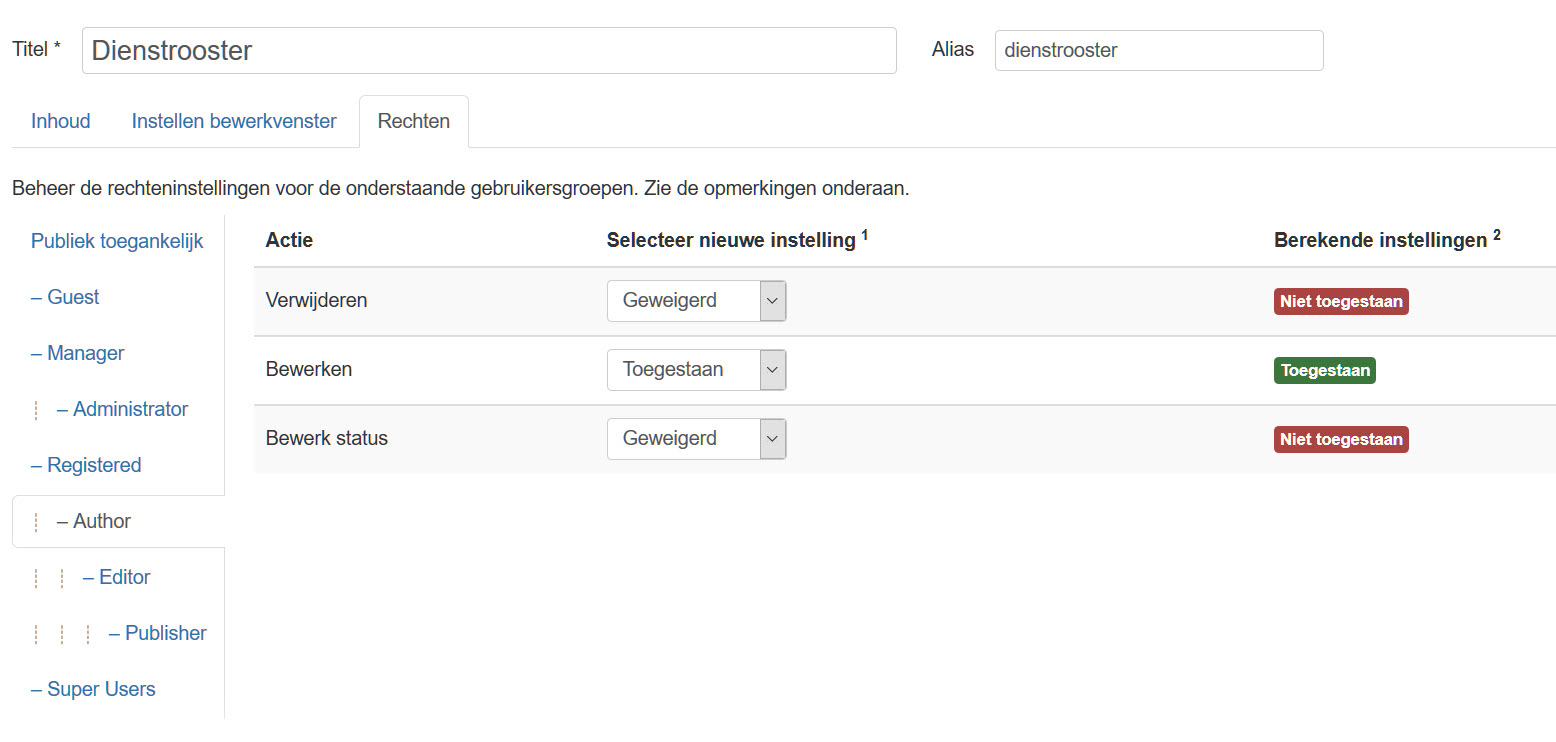Open the Bewerken permission dropdown

696,370
